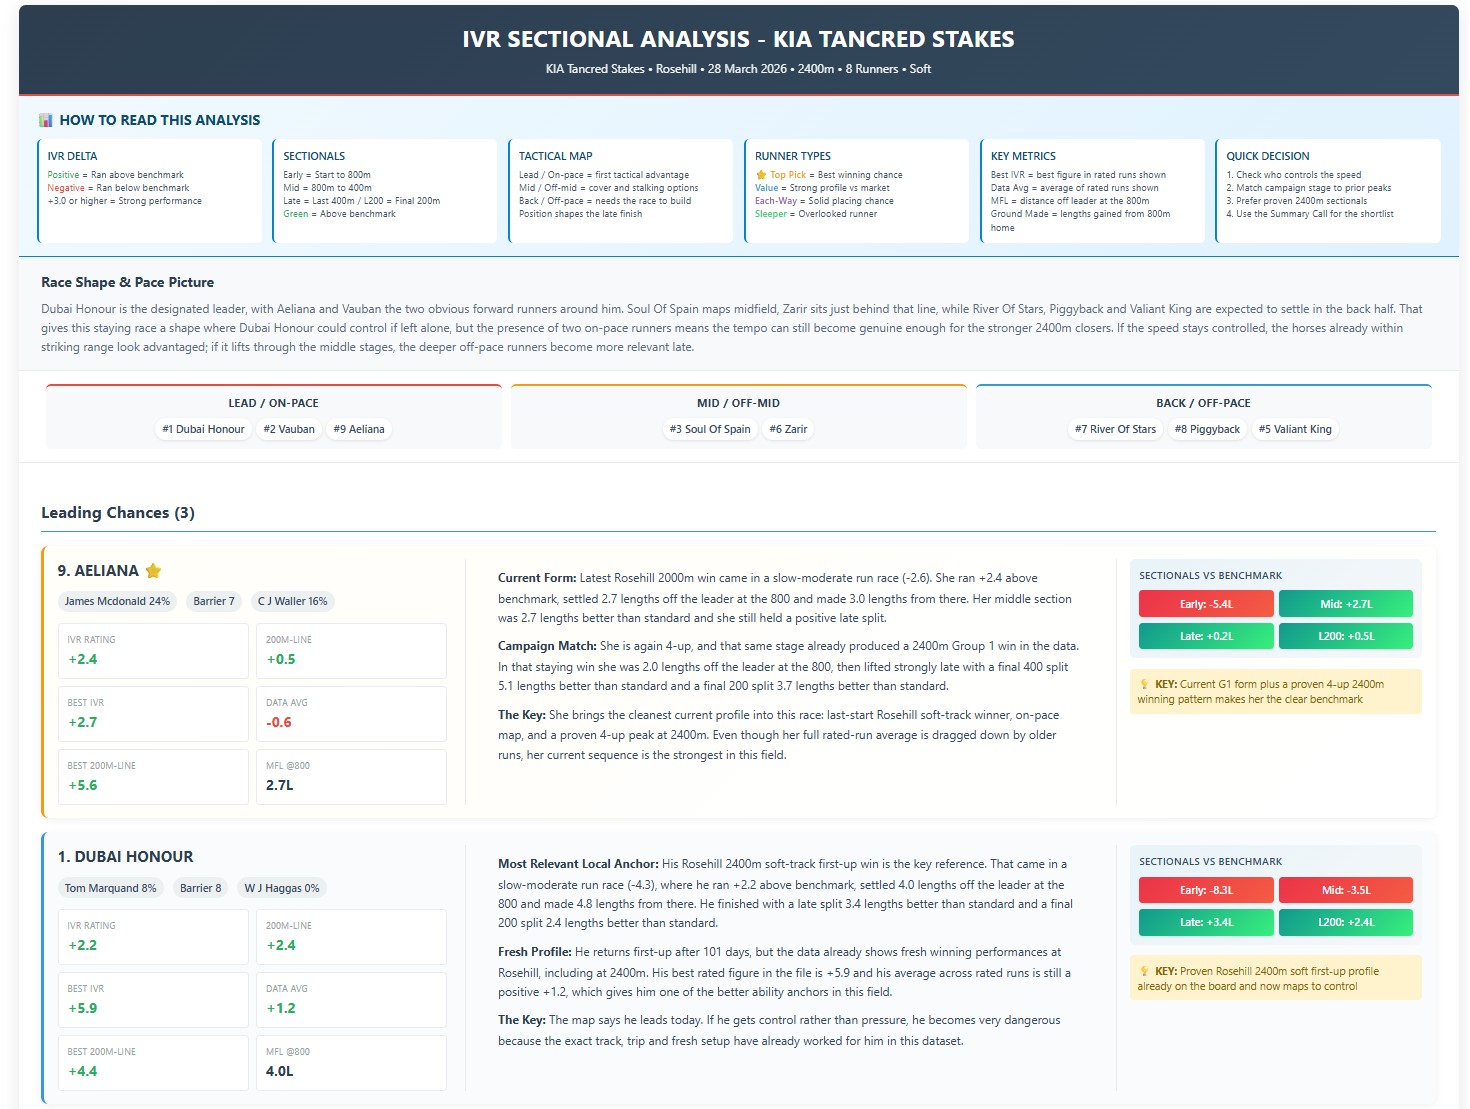The width and height of the screenshot is (1470, 1109).
Task: Select the #1 Dubai Honour runner chip
Action: click(203, 429)
